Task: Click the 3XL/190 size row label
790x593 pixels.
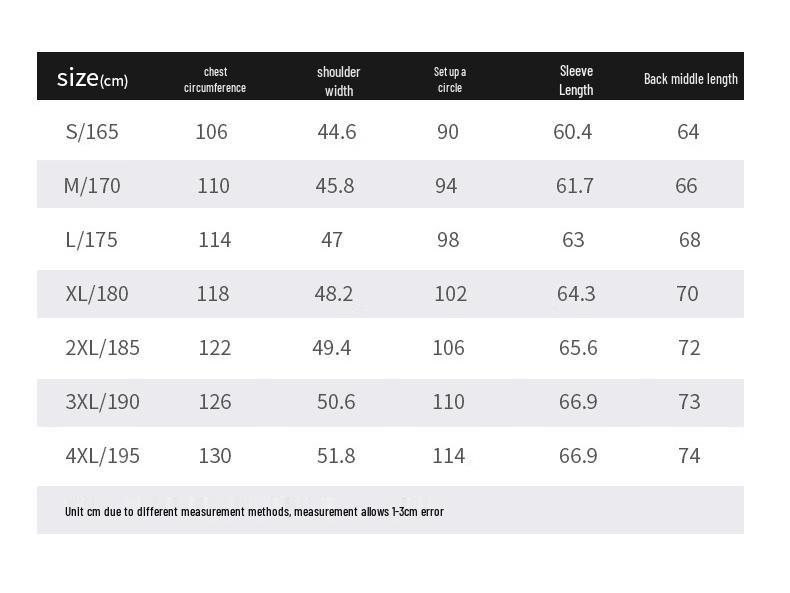Action: 102,402
